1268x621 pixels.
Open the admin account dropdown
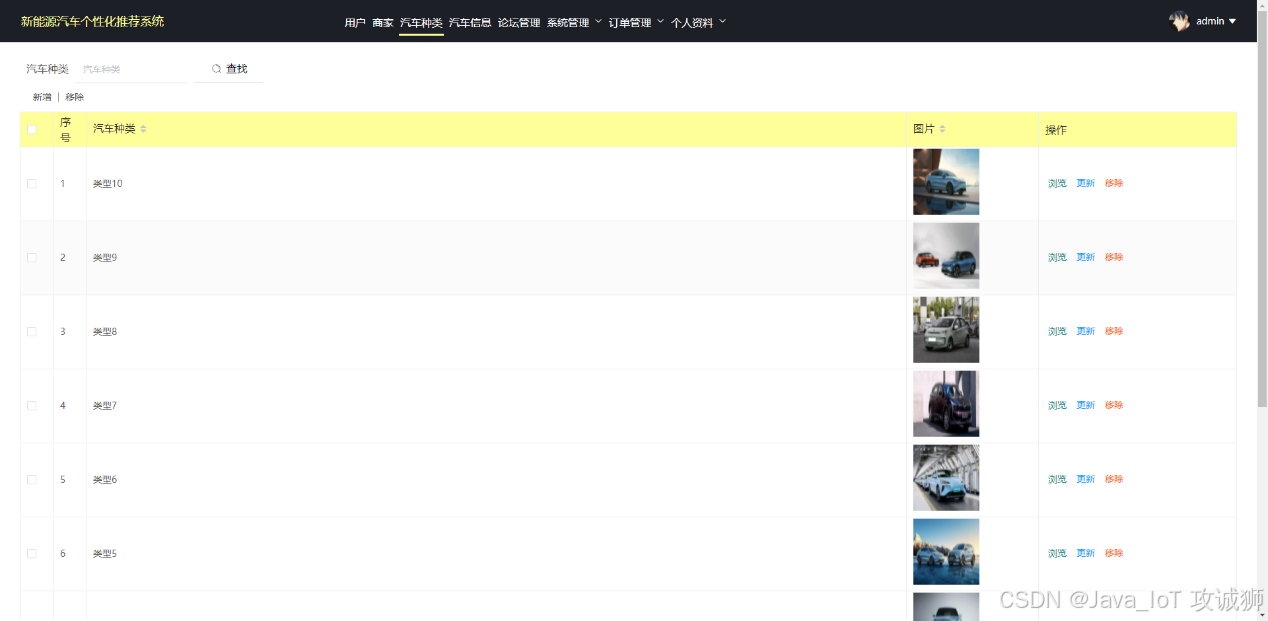[1216, 21]
